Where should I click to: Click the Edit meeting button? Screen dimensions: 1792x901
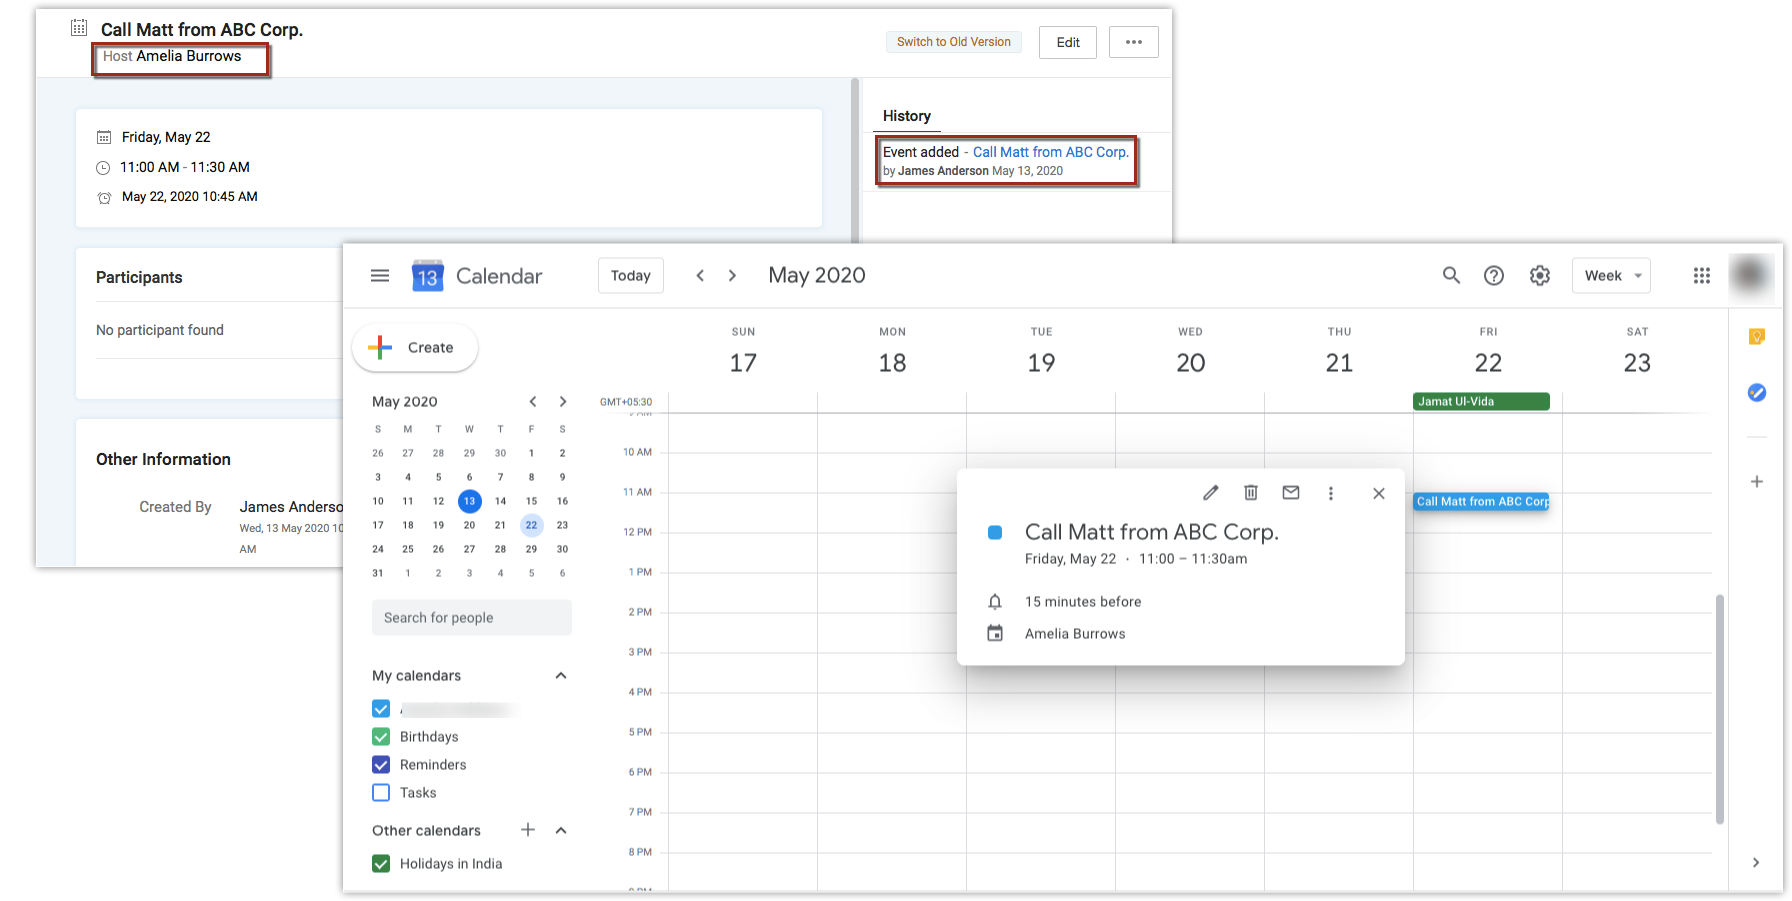1068,42
